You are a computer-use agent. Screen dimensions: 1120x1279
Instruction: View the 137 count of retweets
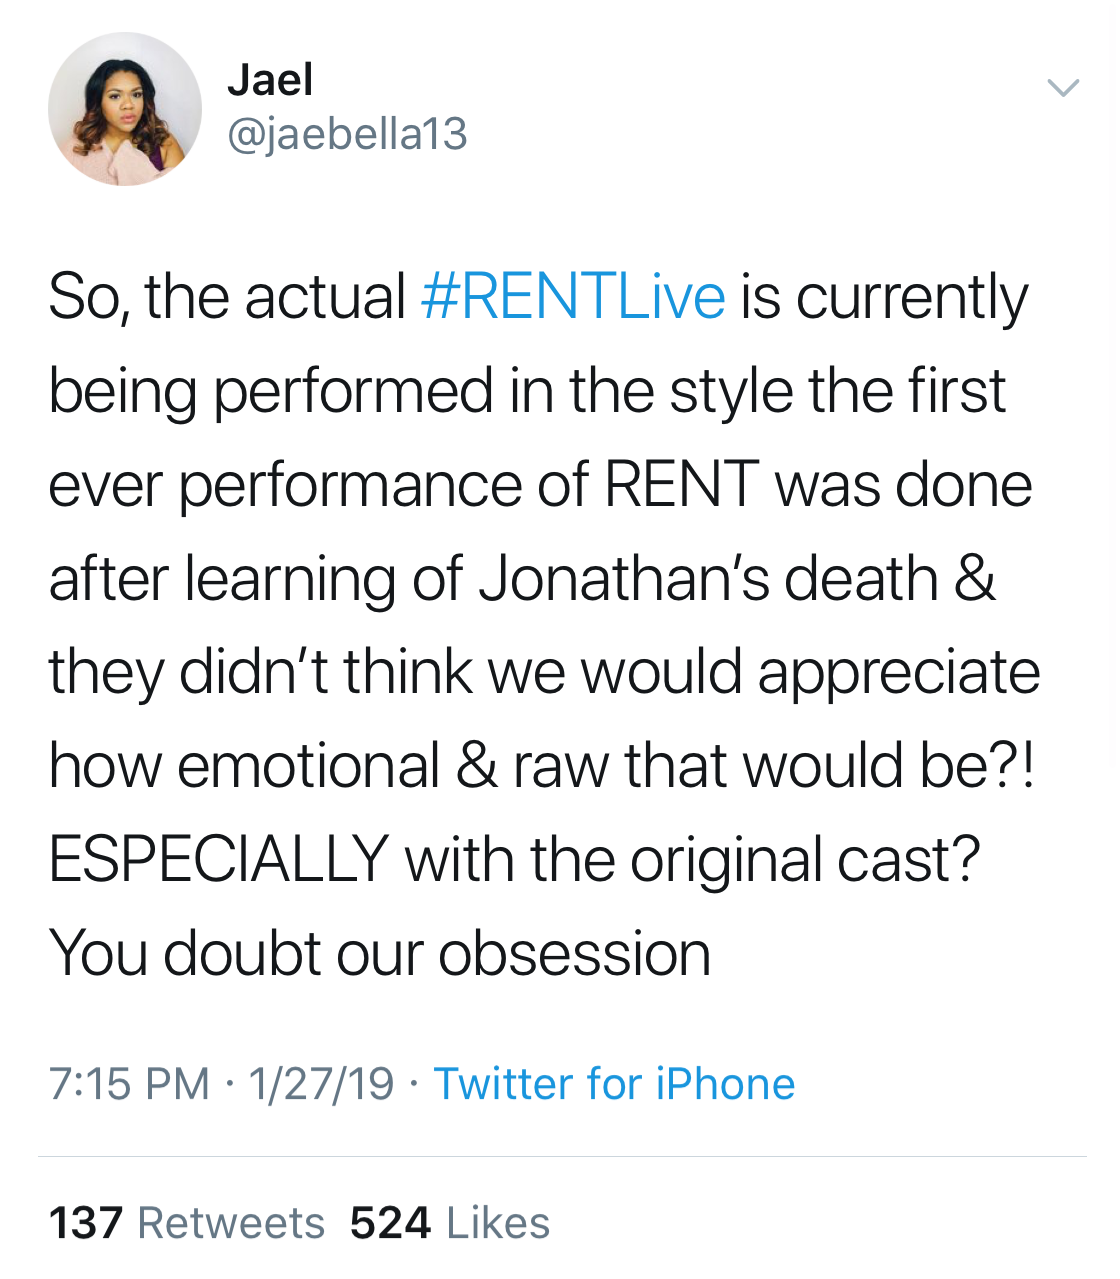click(86, 1223)
